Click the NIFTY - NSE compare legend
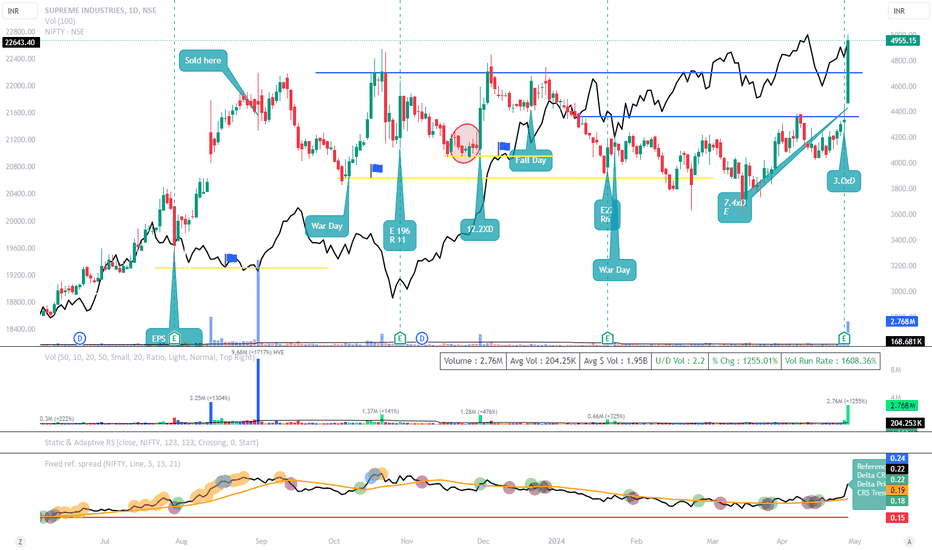Image resolution: width=932 pixels, height=550 pixels. pyautogui.click(x=64, y=32)
